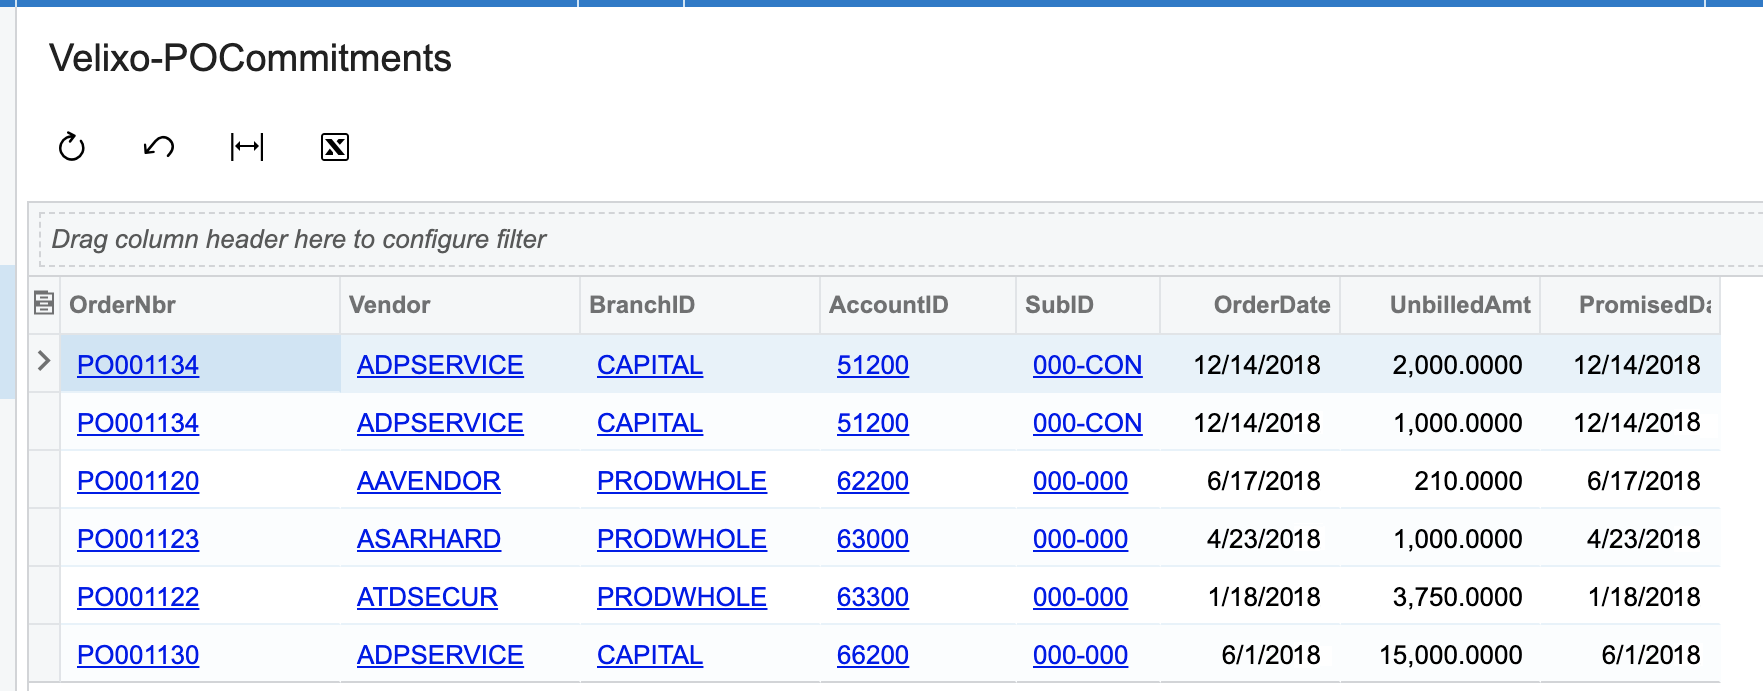This screenshot has width=1763, height=691.
Task: Open order link PO001130
Action: tap(138, 655)
